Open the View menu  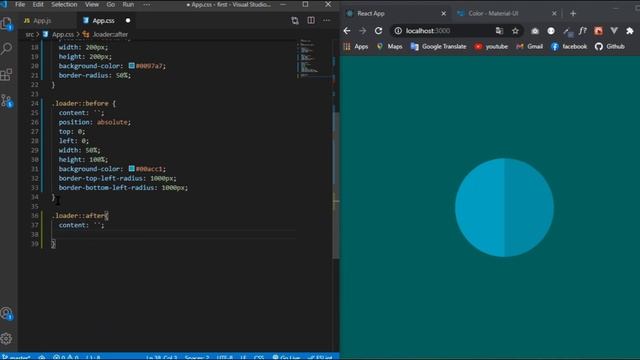point(92,4)
